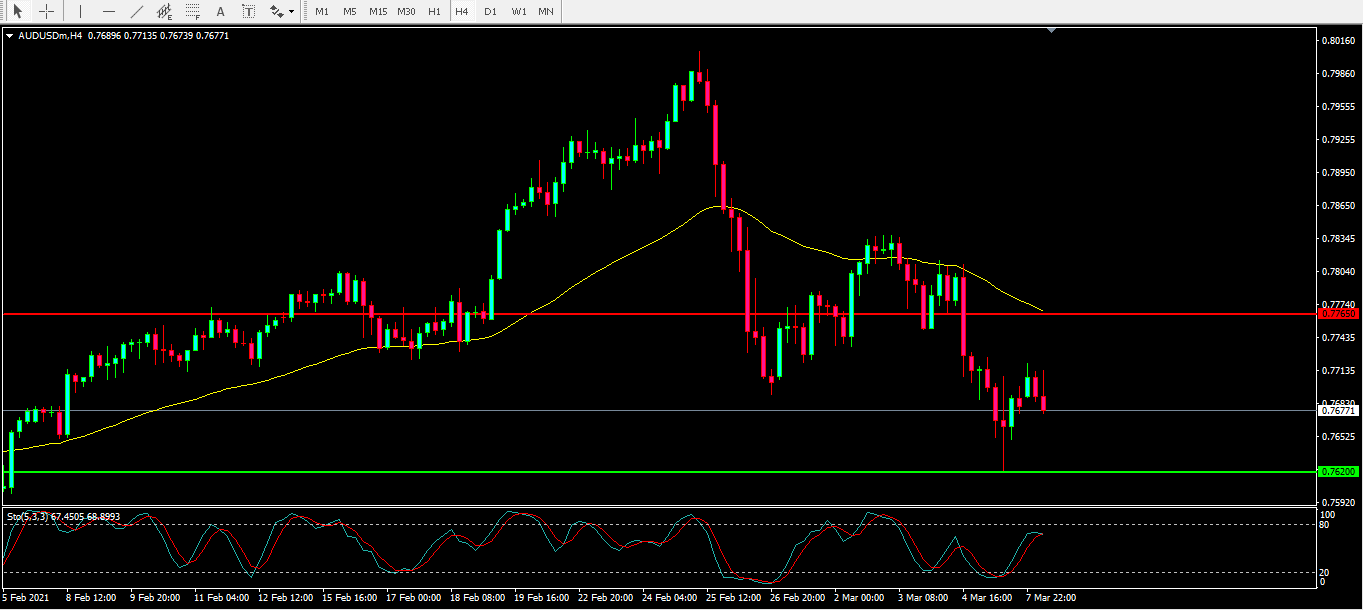This screenshot has width=1363, height=611.
Task: Select the cursor arrow tool
Action: 17,12
